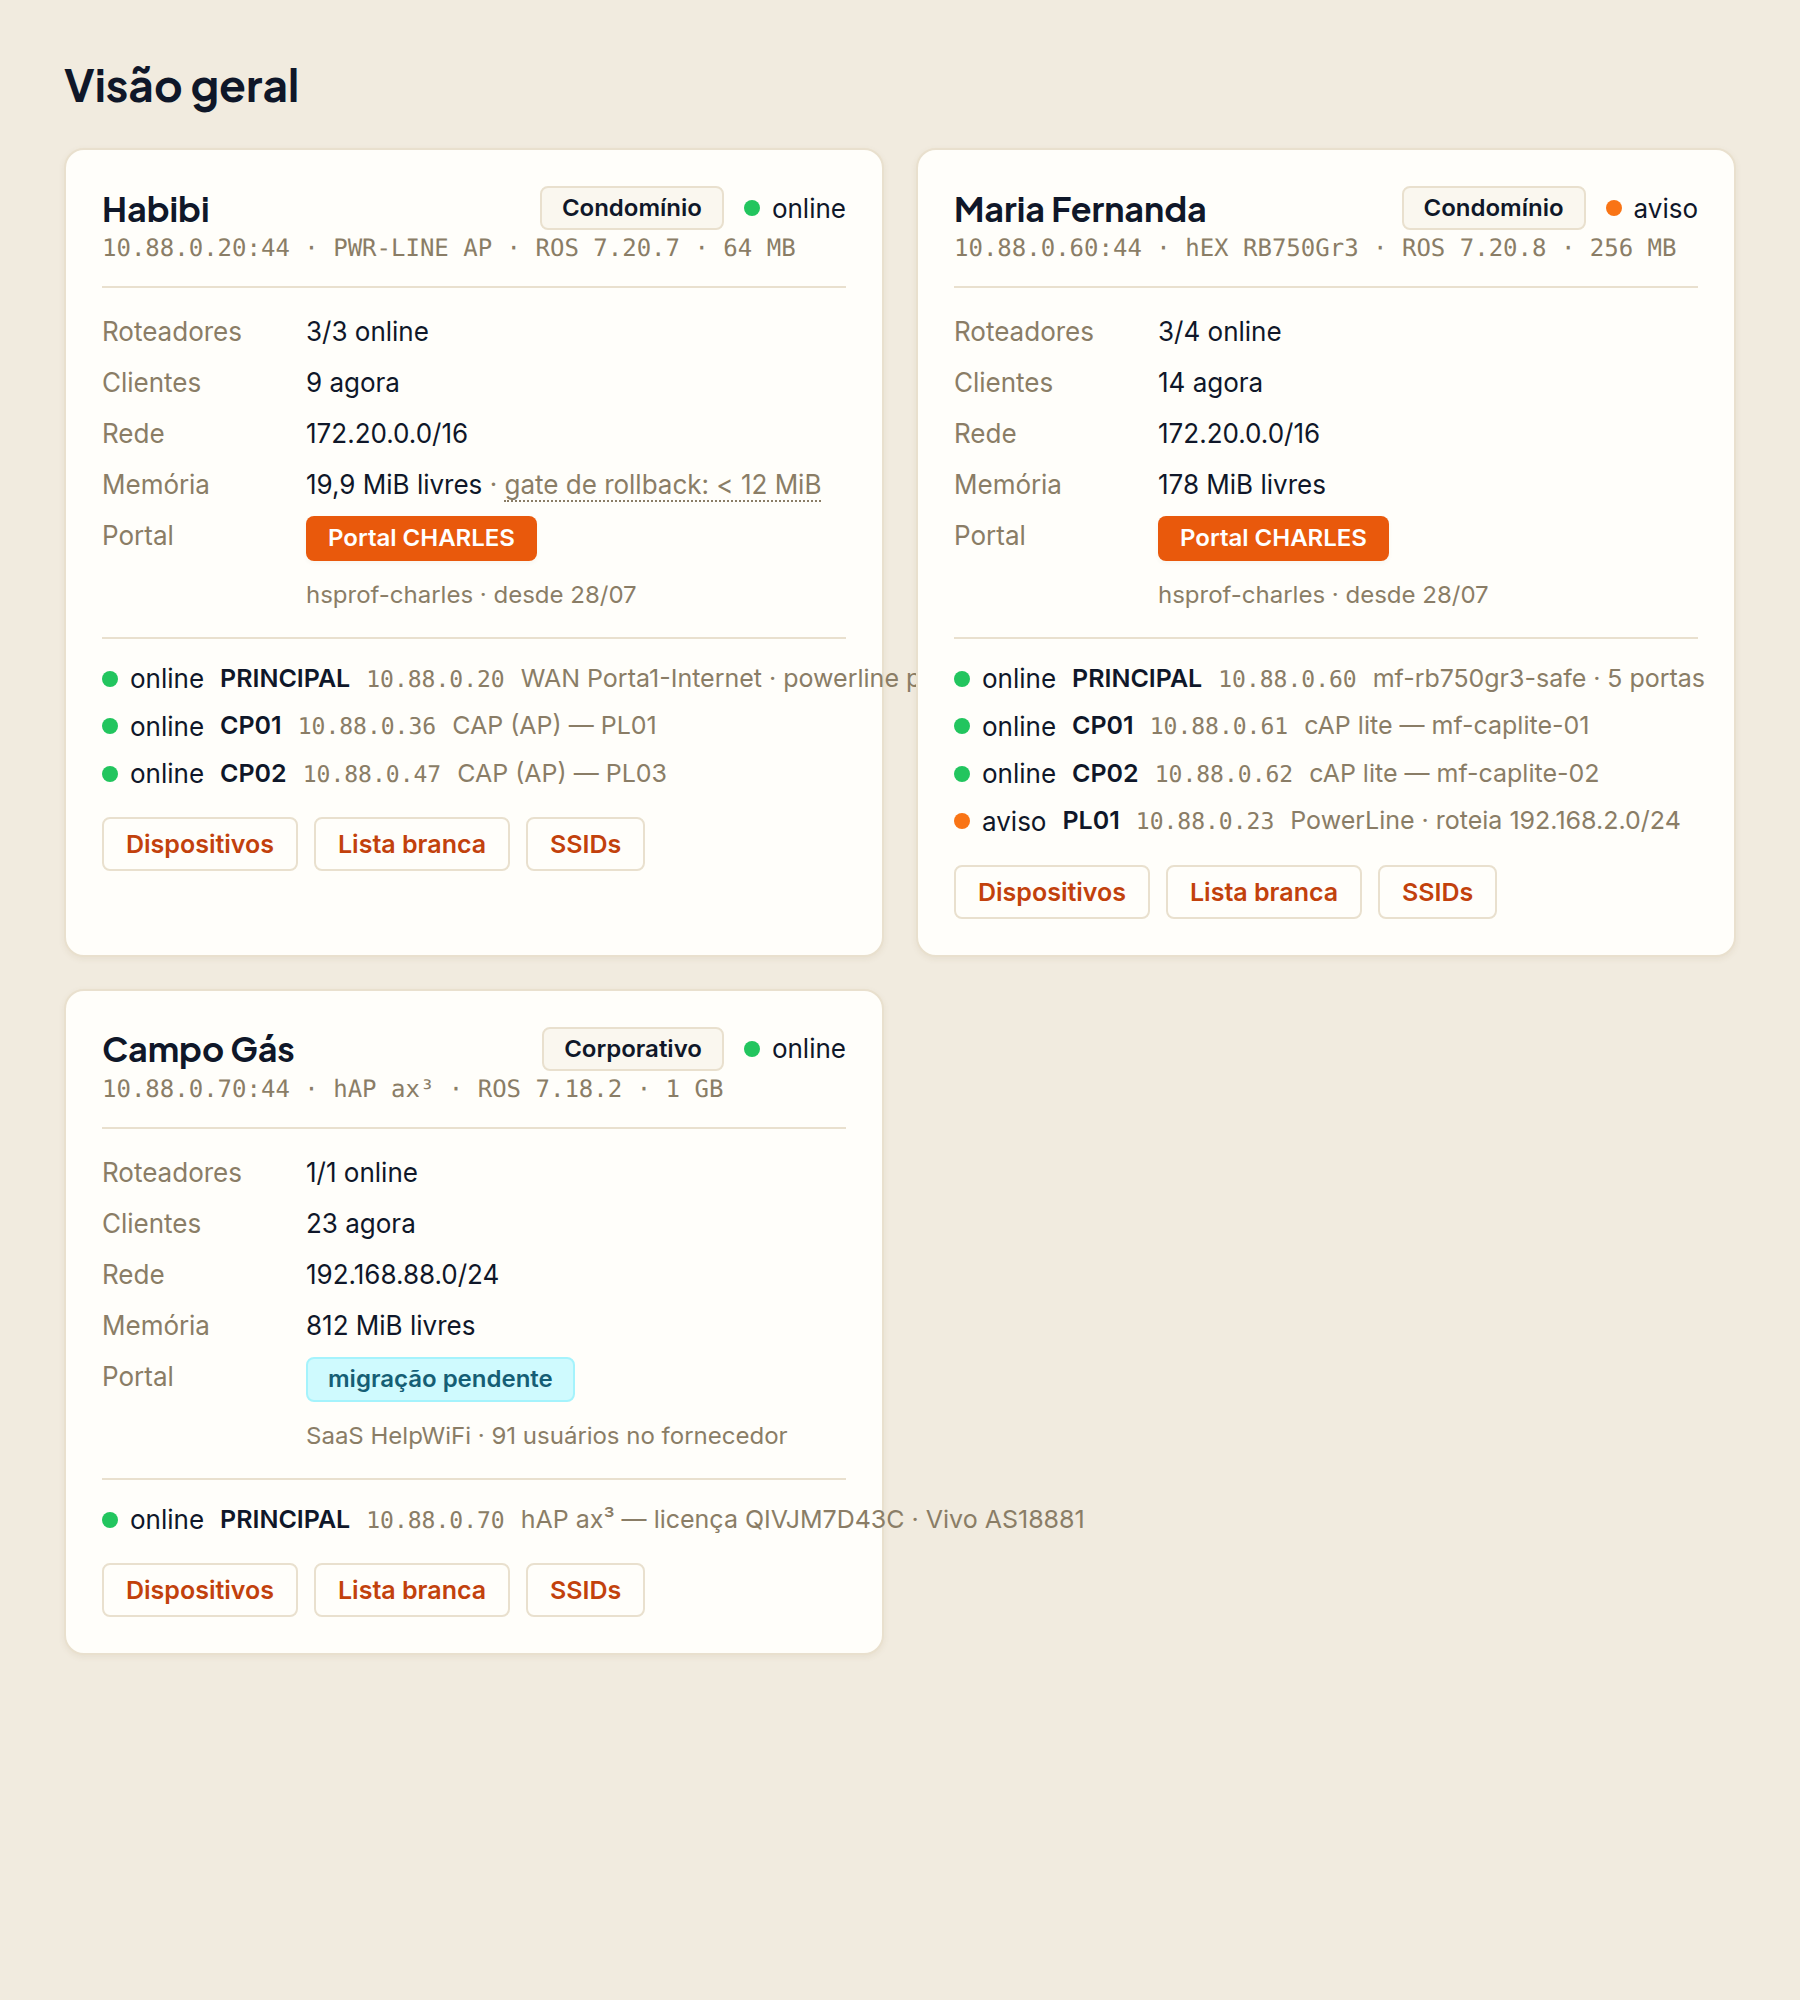Open Lista branca in the Habibi card
1800x2000 pixels.
tap(411, 844)
